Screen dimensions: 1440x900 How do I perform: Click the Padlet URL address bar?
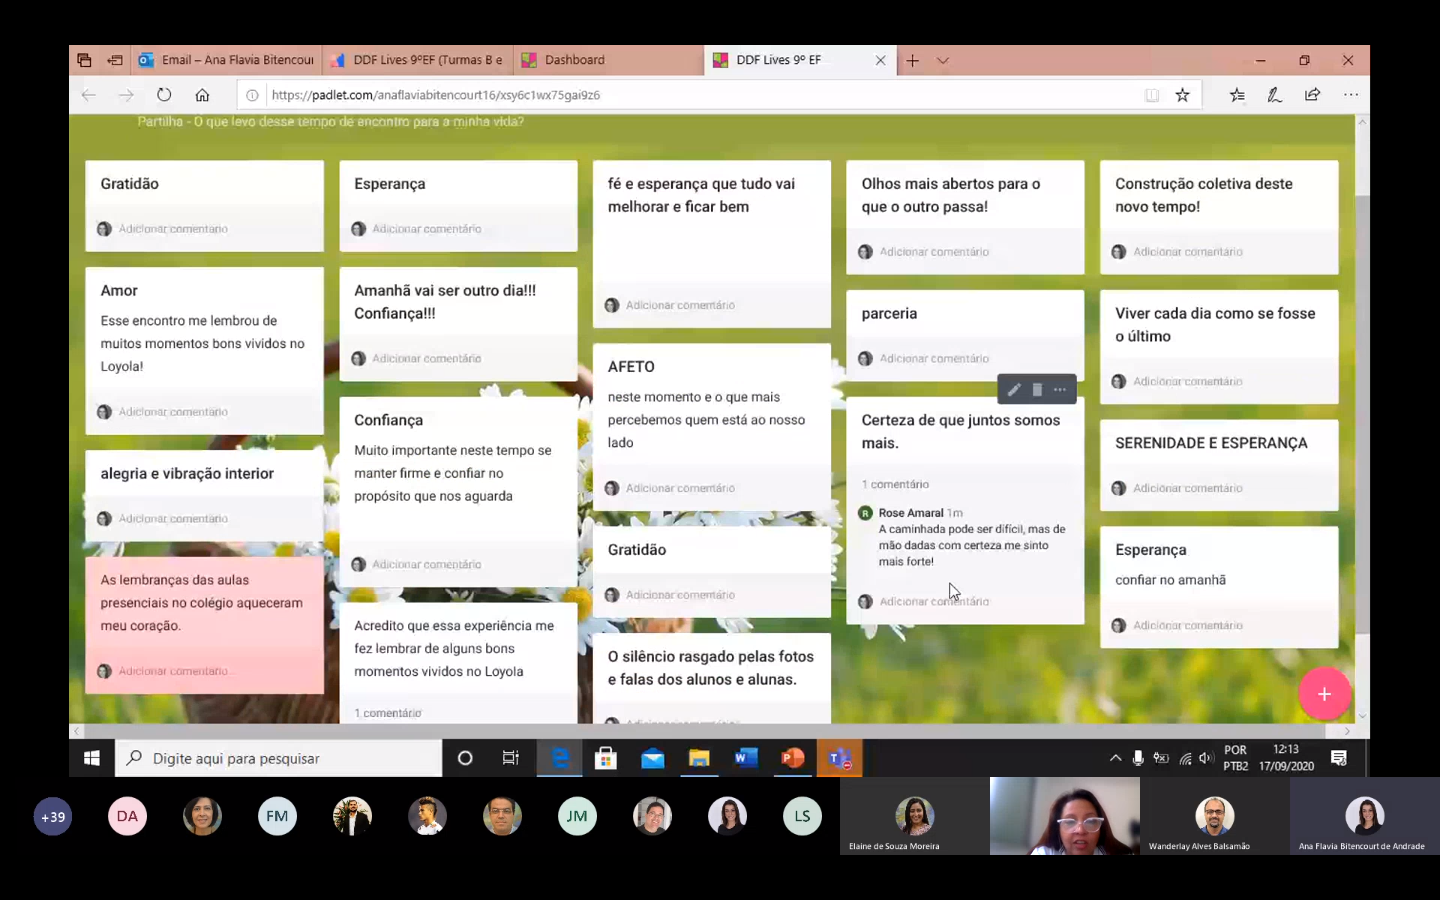pos(700,95)
